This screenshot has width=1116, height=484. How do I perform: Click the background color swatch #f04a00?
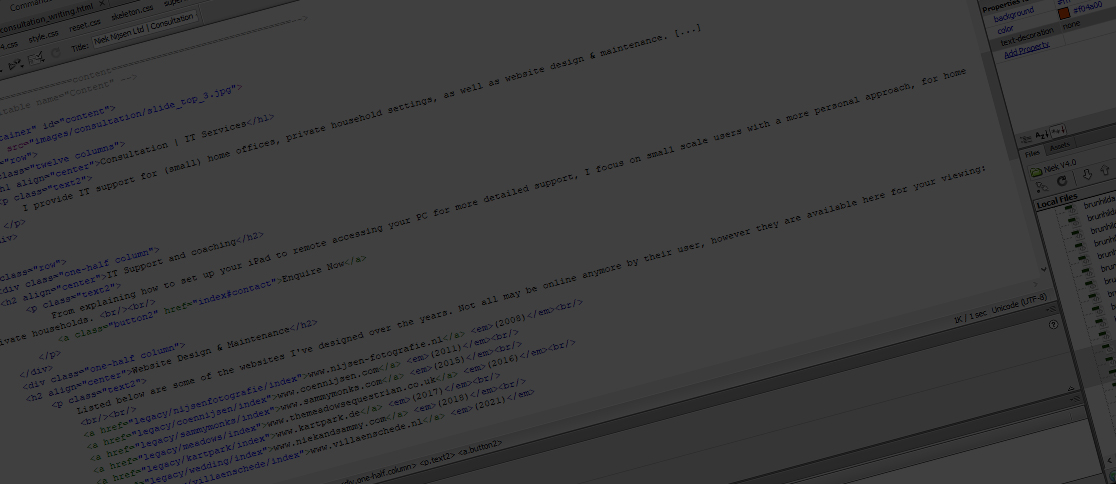click(x=1063, y=14)
